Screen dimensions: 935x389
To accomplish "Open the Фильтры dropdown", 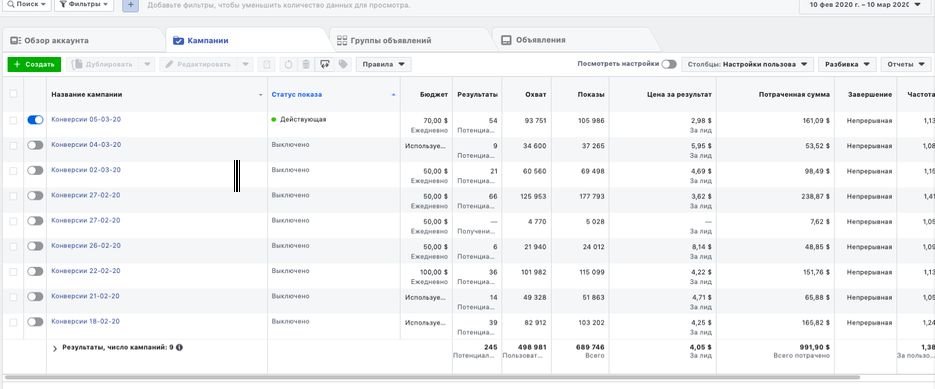I will [x=84, y=5].
